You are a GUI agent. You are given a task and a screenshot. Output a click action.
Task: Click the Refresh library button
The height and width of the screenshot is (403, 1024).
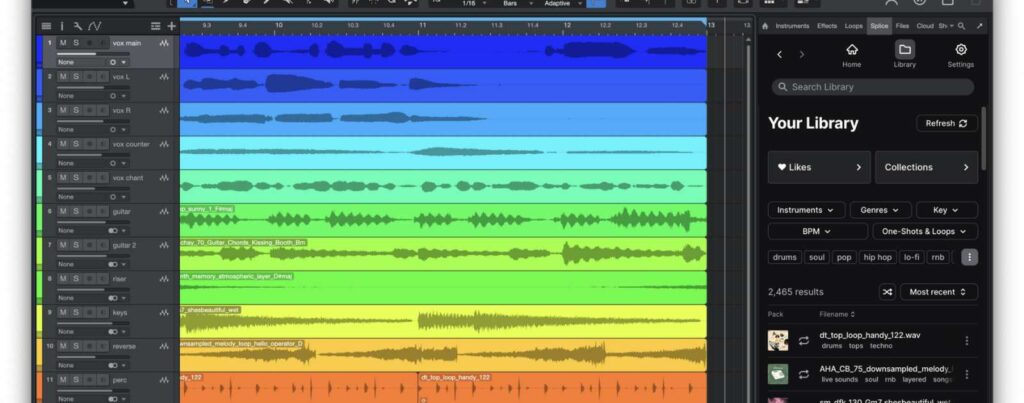[946, 123]
